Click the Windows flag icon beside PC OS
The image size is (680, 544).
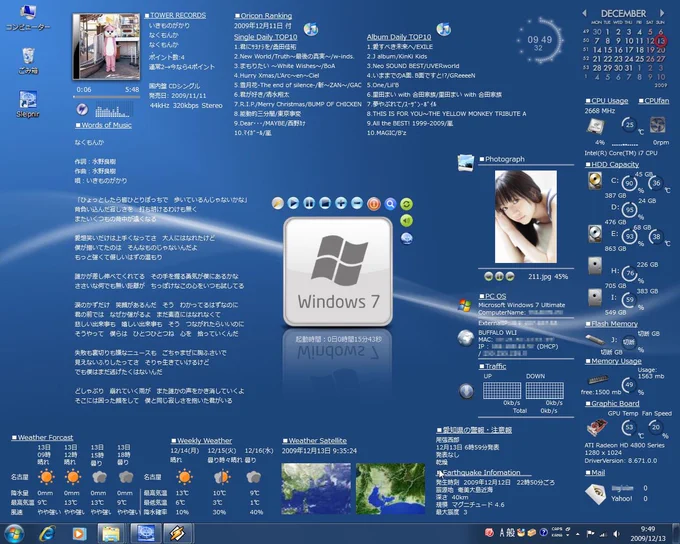[465, 305]
